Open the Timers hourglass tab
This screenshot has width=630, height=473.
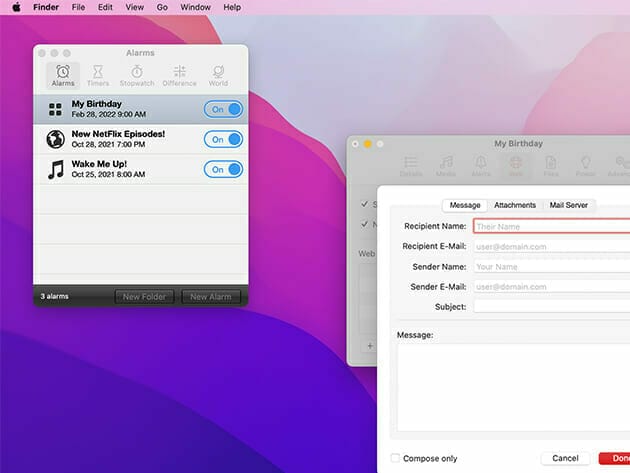pyautogui.click(x=98, y=75)
